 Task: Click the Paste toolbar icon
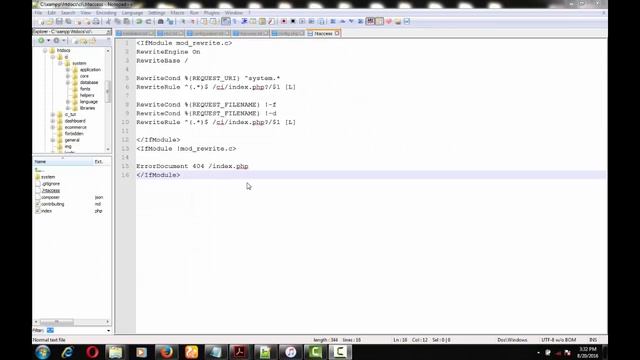pyautogui.click(x=127, y=21)
